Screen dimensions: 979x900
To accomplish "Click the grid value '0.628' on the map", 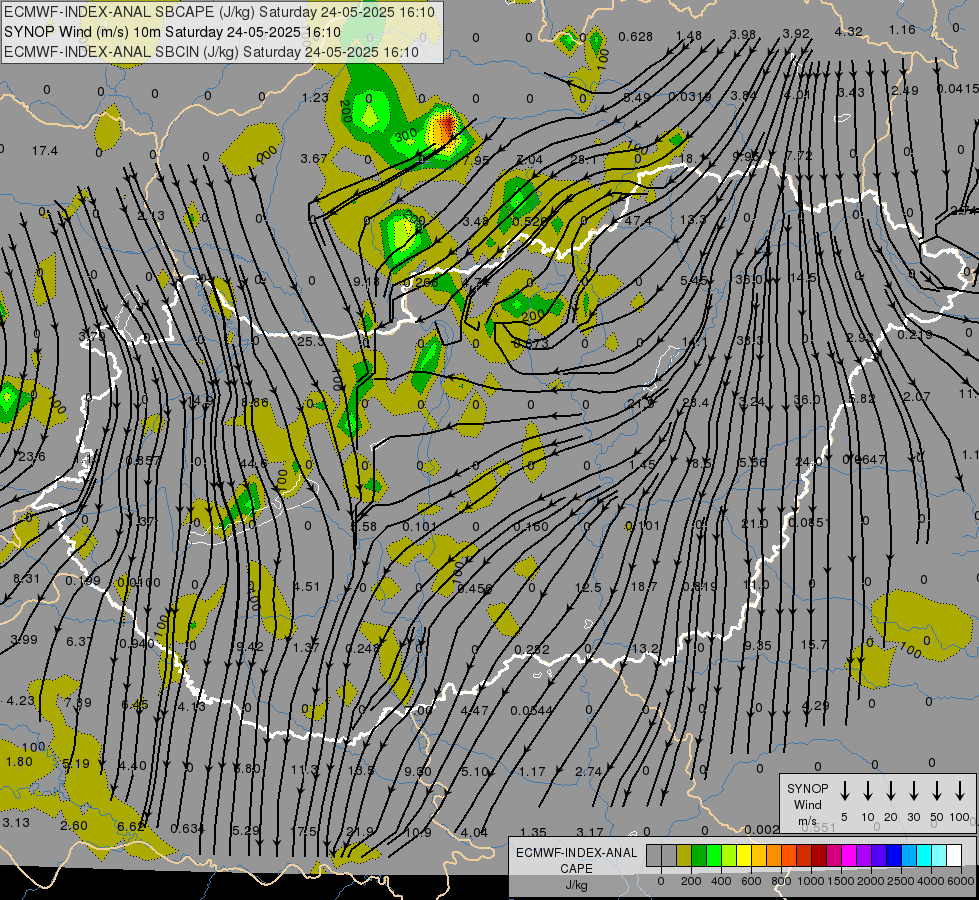I will click(636, 37).
